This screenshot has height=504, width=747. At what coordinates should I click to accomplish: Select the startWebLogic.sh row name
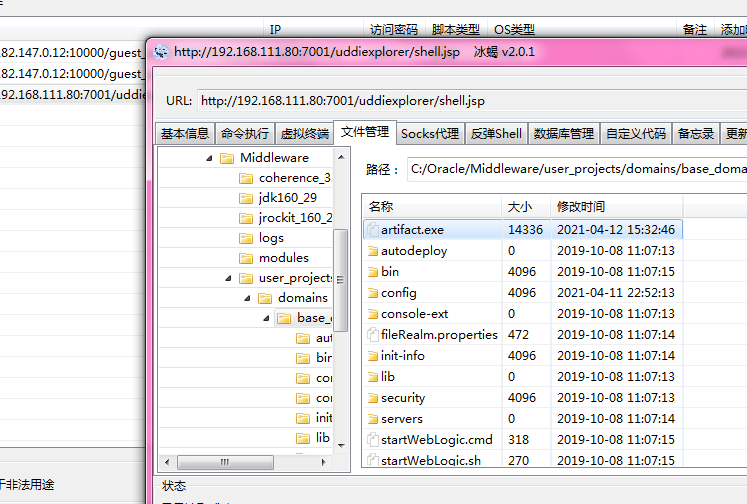click(x=431, y=461)
